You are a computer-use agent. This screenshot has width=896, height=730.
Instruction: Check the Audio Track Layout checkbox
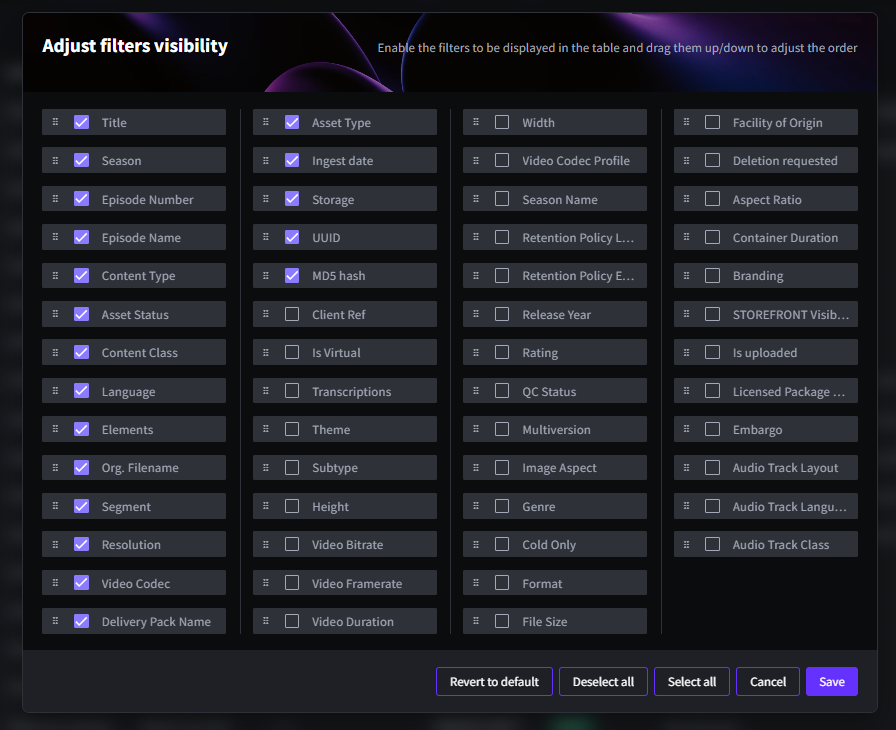click(x=712, y=467)
